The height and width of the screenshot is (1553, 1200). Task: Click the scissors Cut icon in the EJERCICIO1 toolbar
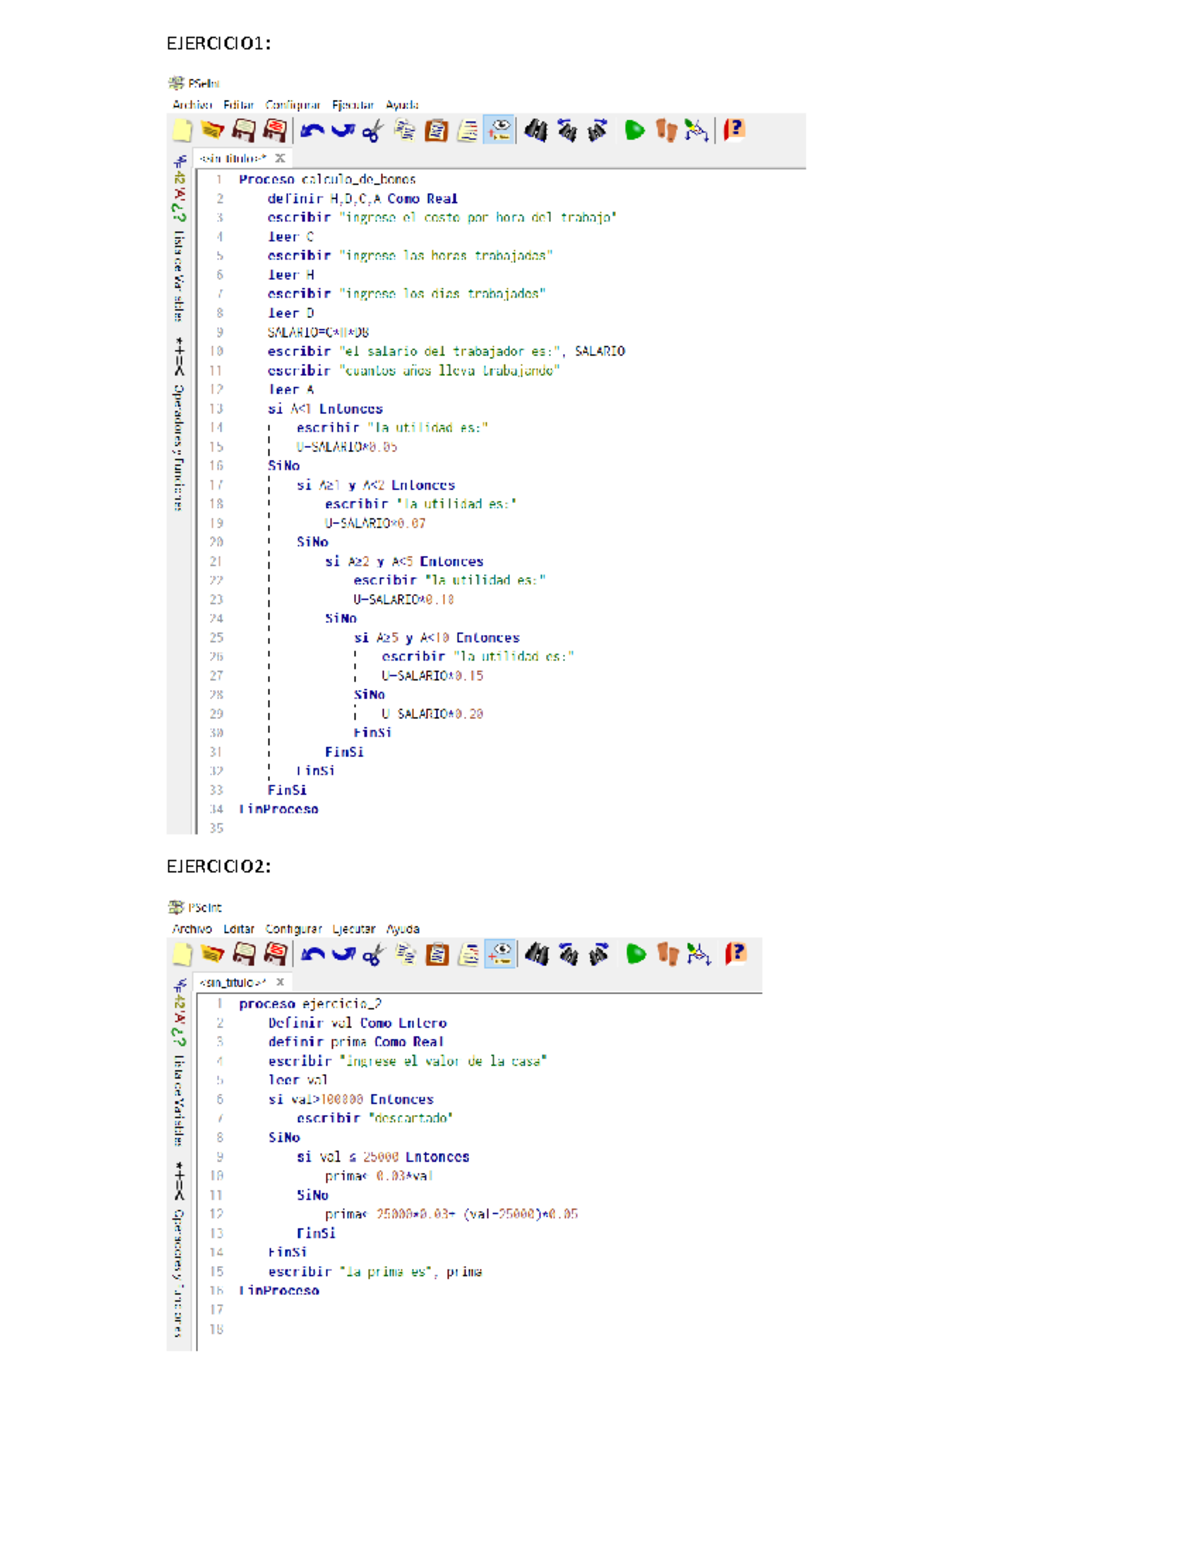pos(373,131)
